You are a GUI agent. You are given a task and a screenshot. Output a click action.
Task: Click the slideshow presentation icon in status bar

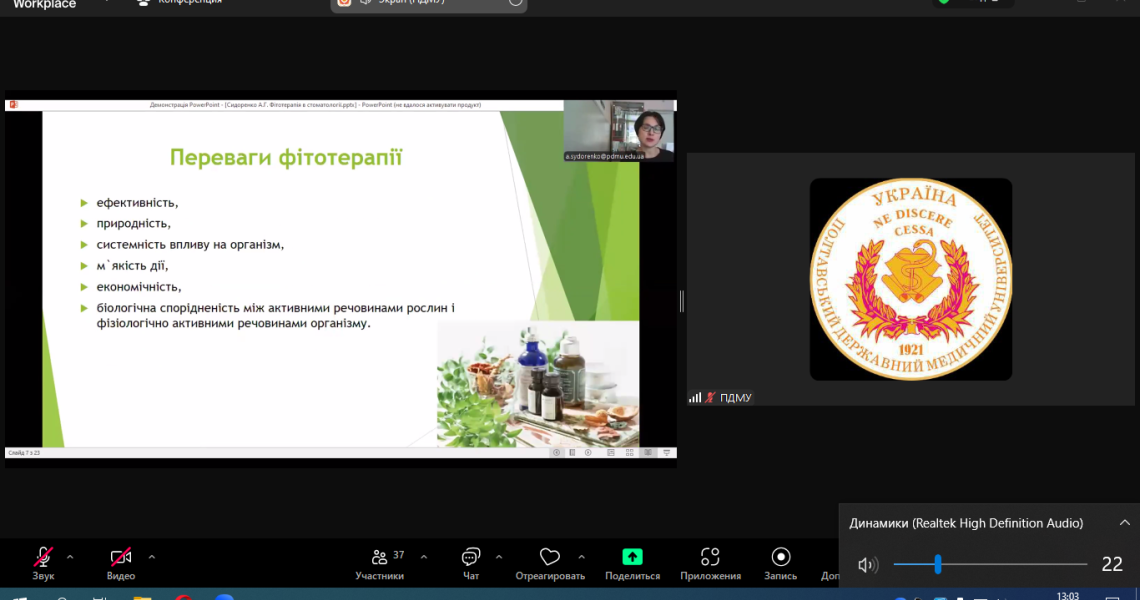pyautogui.click(x=667, y=452)
